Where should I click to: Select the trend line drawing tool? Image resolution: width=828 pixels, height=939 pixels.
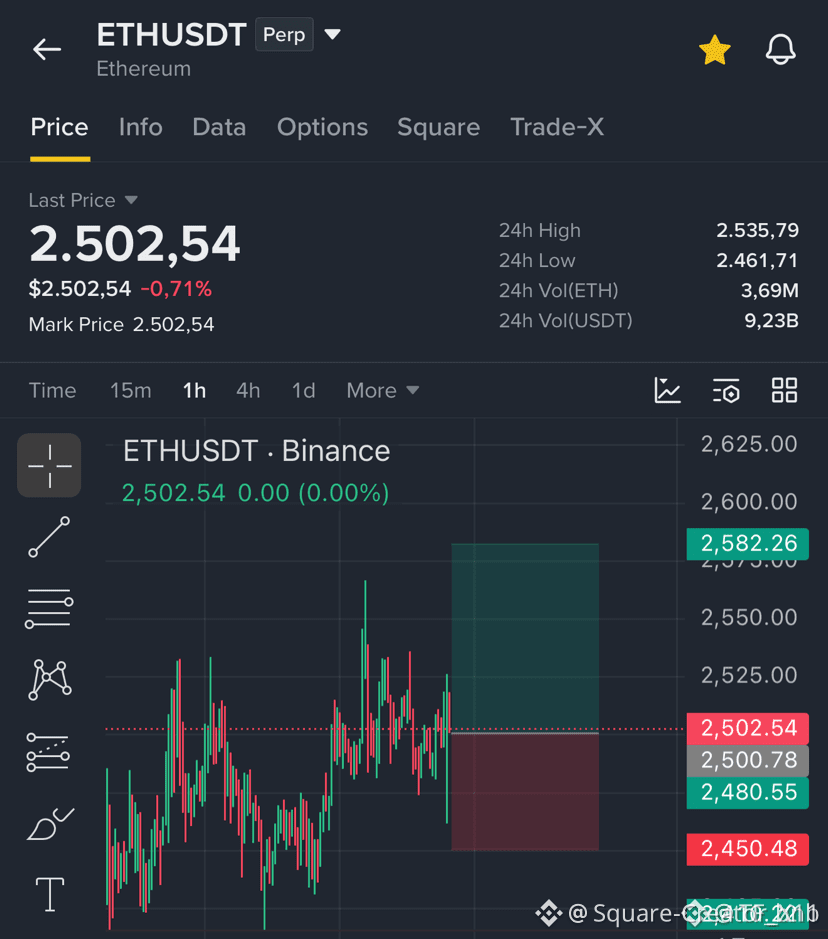49,537
